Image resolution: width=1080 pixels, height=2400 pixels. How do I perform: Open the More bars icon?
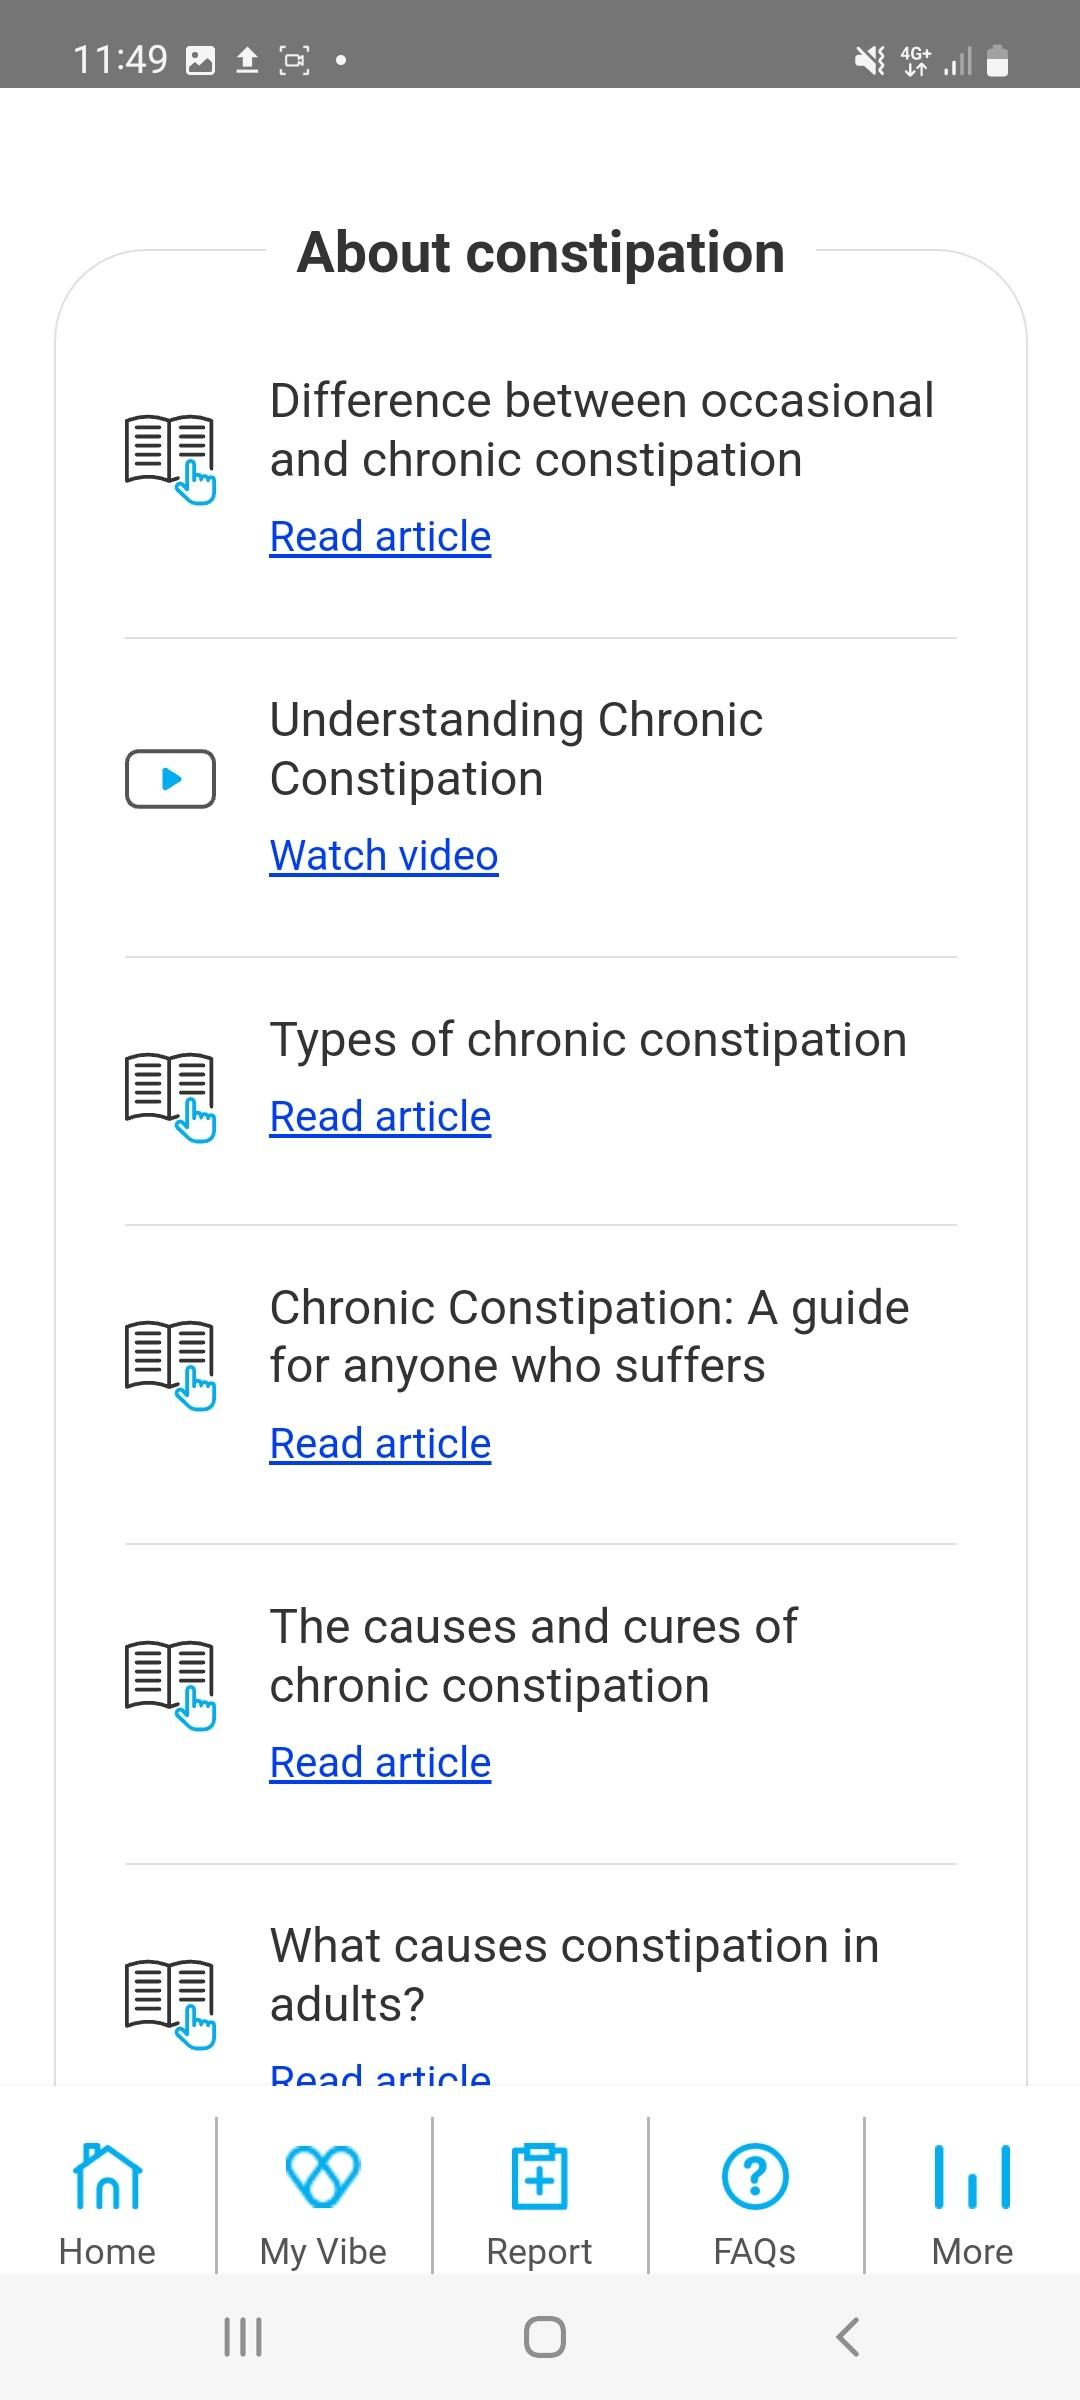tap(972, 2176)
